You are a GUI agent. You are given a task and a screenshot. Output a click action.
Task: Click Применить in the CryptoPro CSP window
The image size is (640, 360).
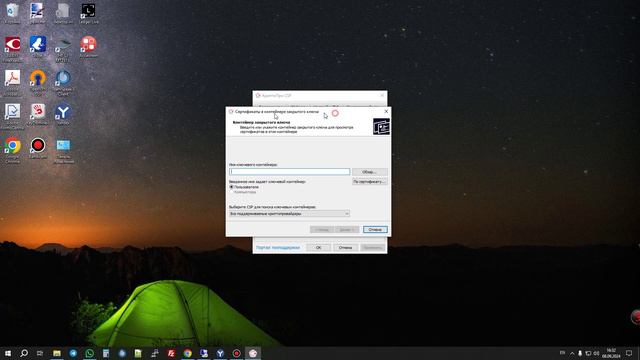pos(372,247)
